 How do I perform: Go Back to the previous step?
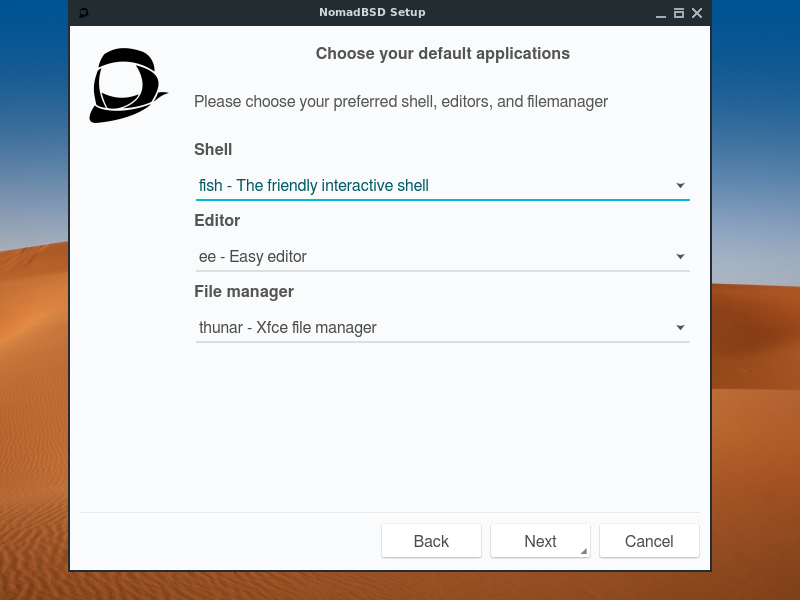[x=431, y=541]
